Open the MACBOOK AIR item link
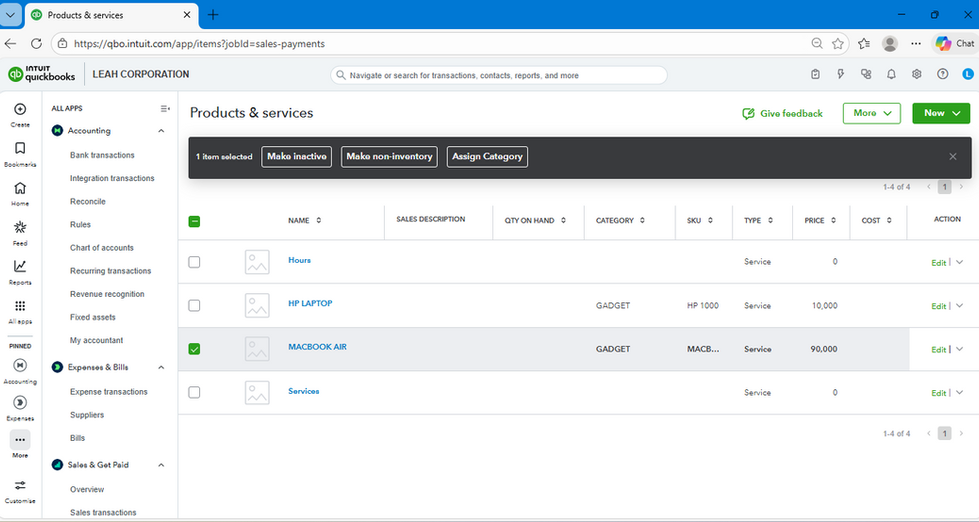979x522 pixels. [x=317, y=347]
